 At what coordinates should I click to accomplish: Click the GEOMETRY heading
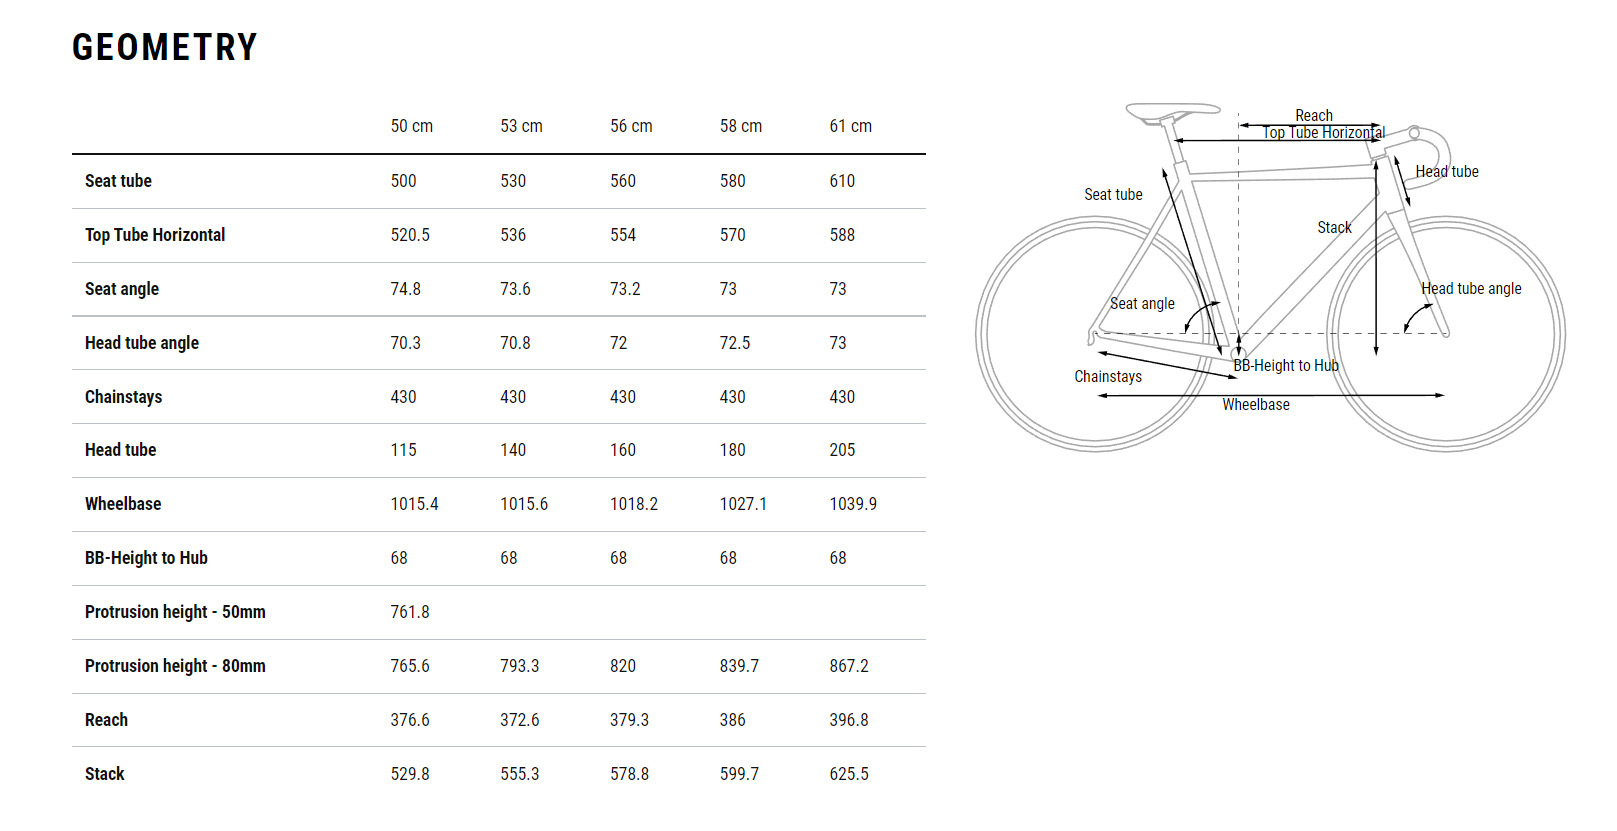click(165, 47)
